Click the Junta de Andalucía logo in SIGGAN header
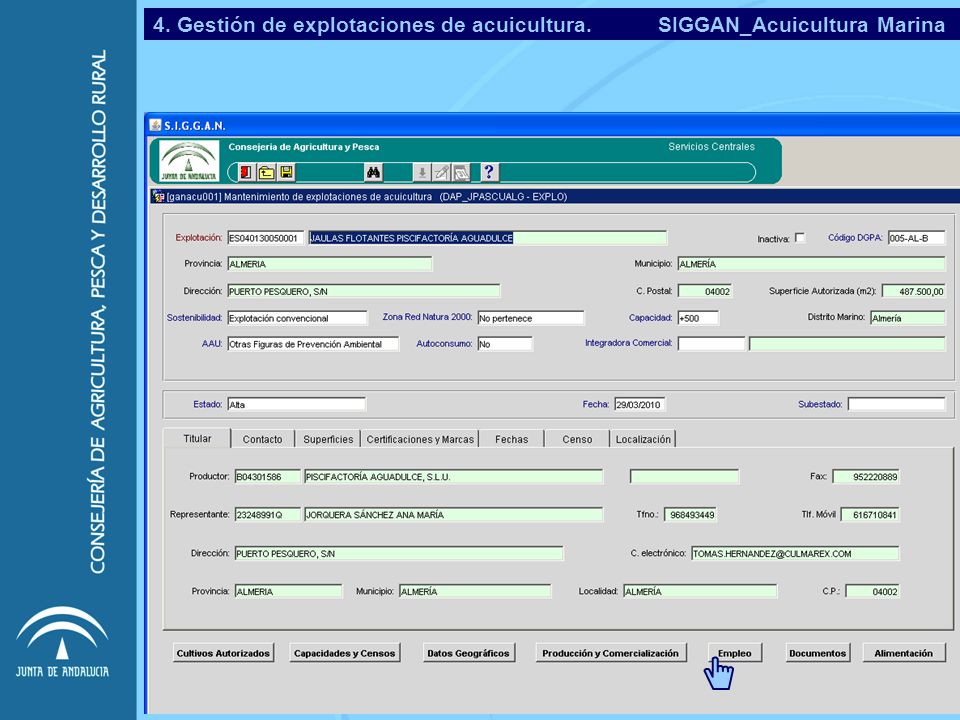 point(189,161)
